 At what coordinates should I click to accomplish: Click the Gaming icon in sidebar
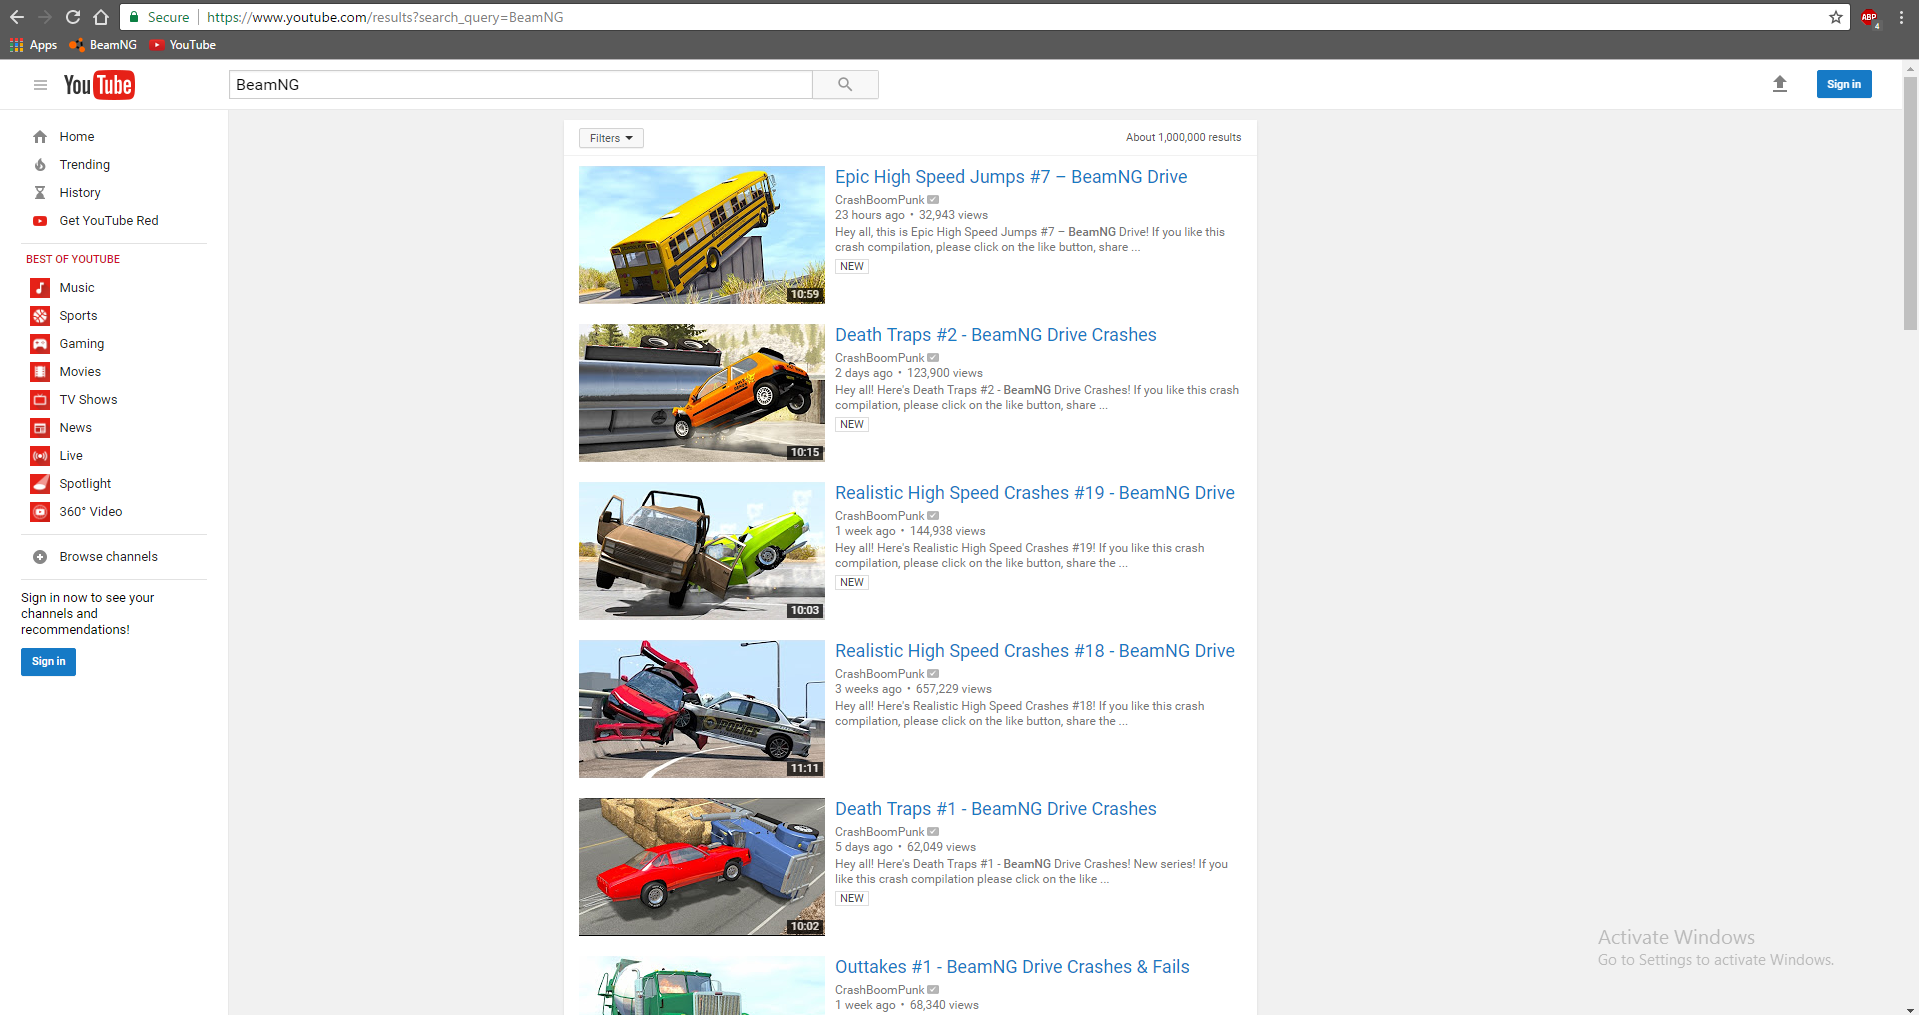[x=40, y=344]
